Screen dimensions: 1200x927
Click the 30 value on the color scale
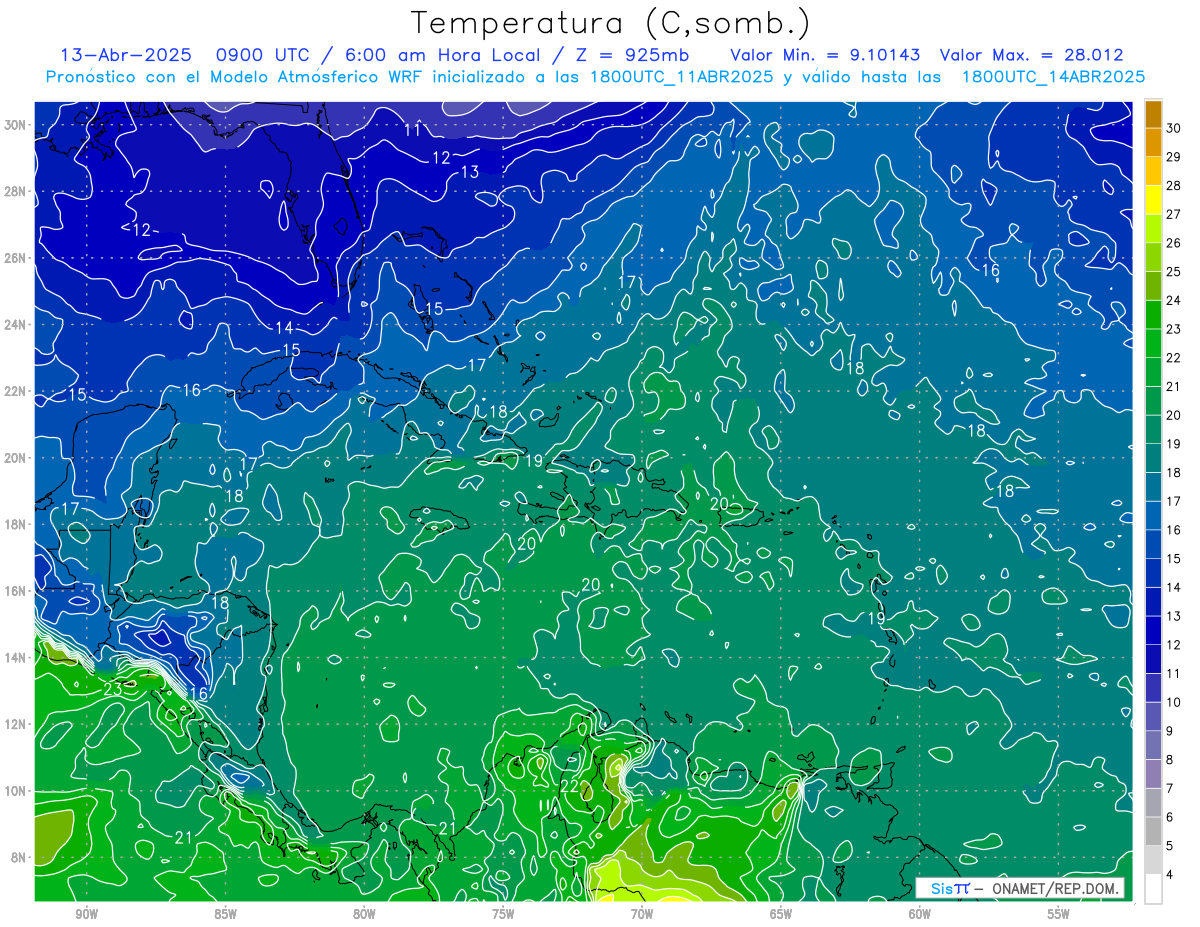coord(1173,128)
